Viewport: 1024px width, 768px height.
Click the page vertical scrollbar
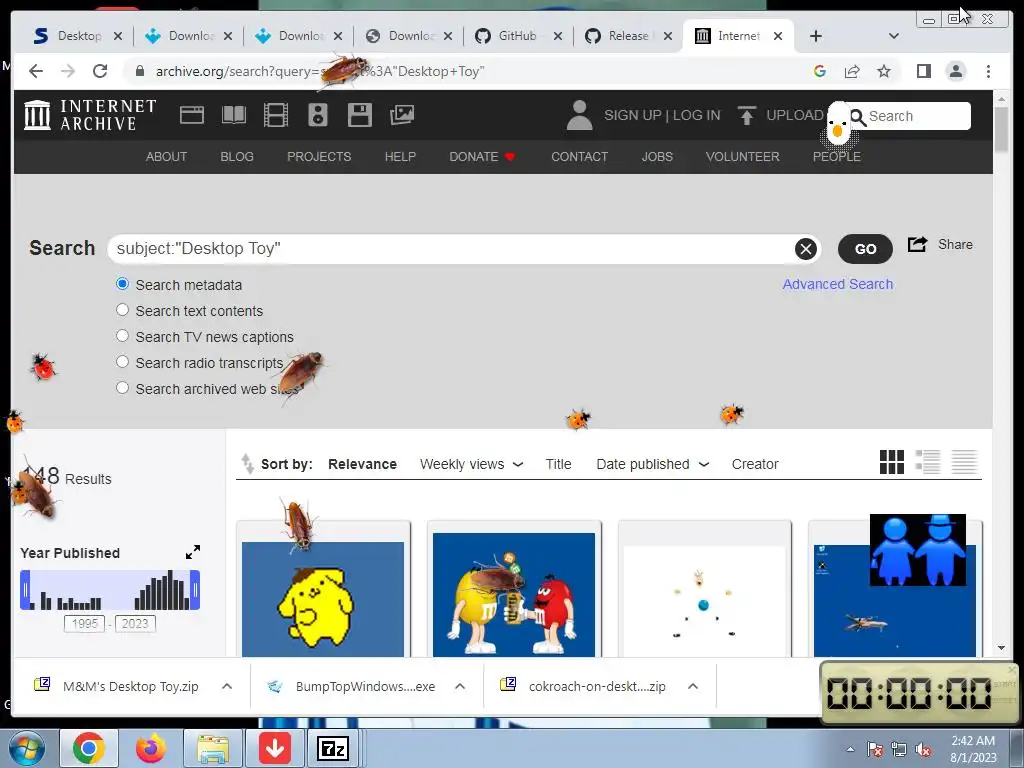pyautogui.click(x=1001, y=129)
